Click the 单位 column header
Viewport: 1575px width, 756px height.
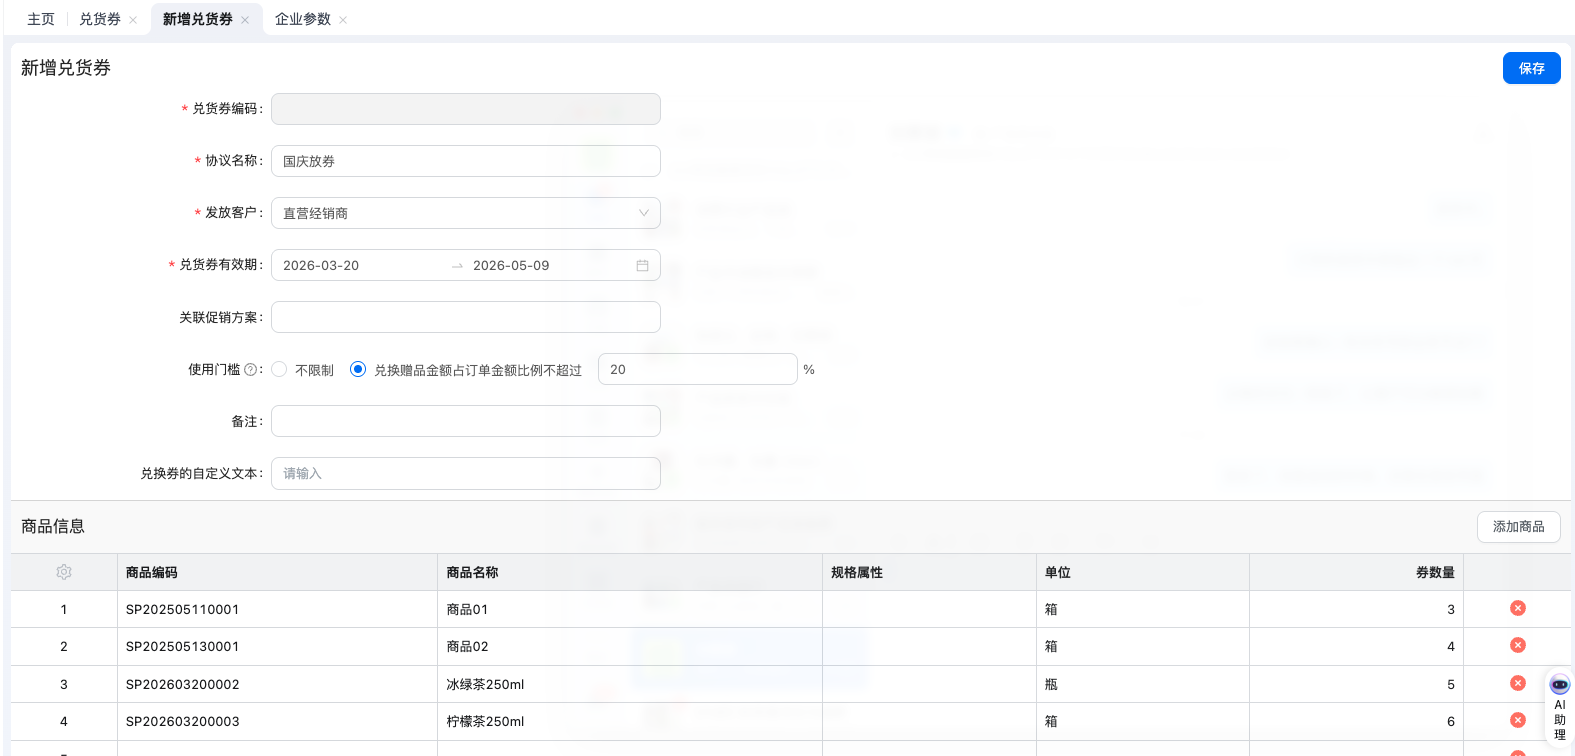[1143, 572]
